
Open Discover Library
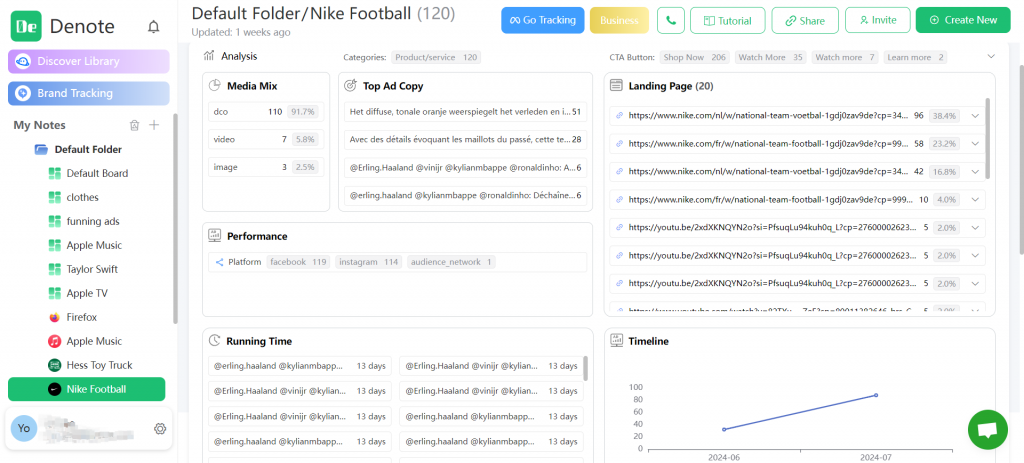pyautogui.click(x=89, y=61)
